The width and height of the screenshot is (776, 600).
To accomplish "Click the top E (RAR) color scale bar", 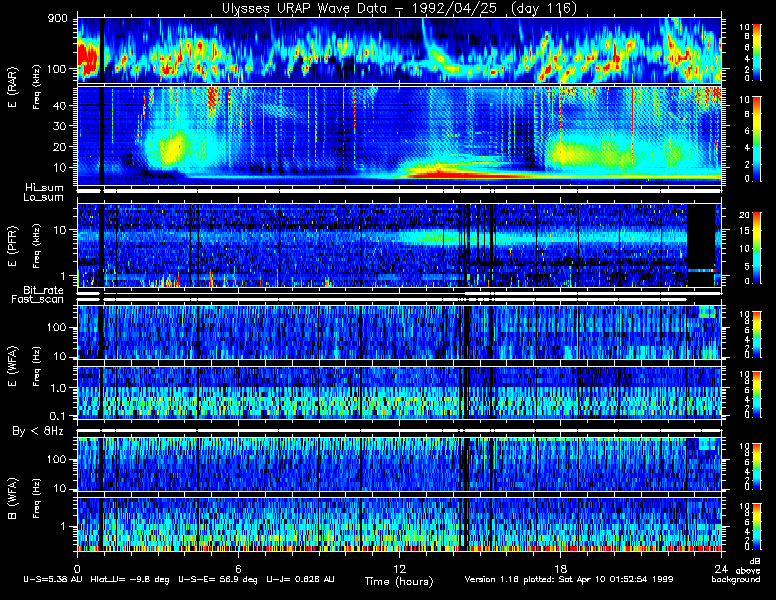I will [x=741, y=50].
